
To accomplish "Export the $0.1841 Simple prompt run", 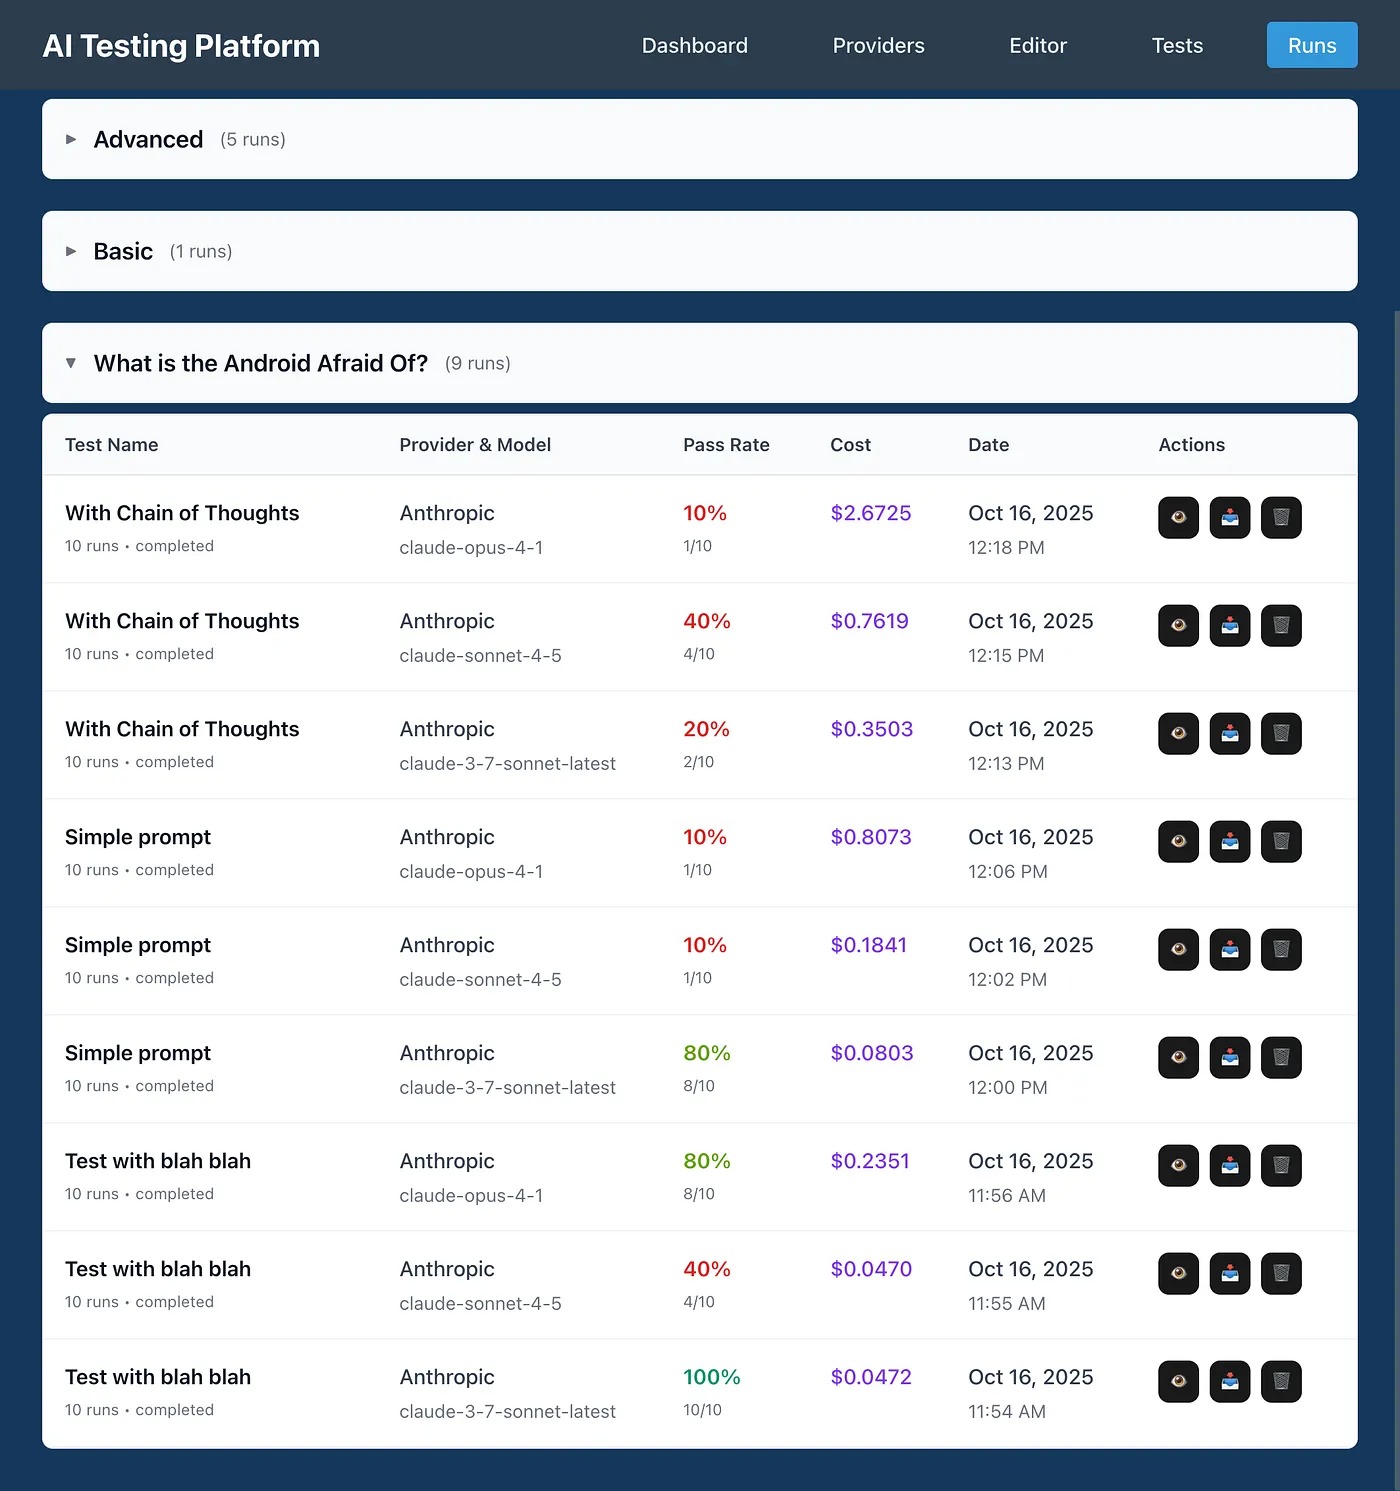I will pos(1229,950).
